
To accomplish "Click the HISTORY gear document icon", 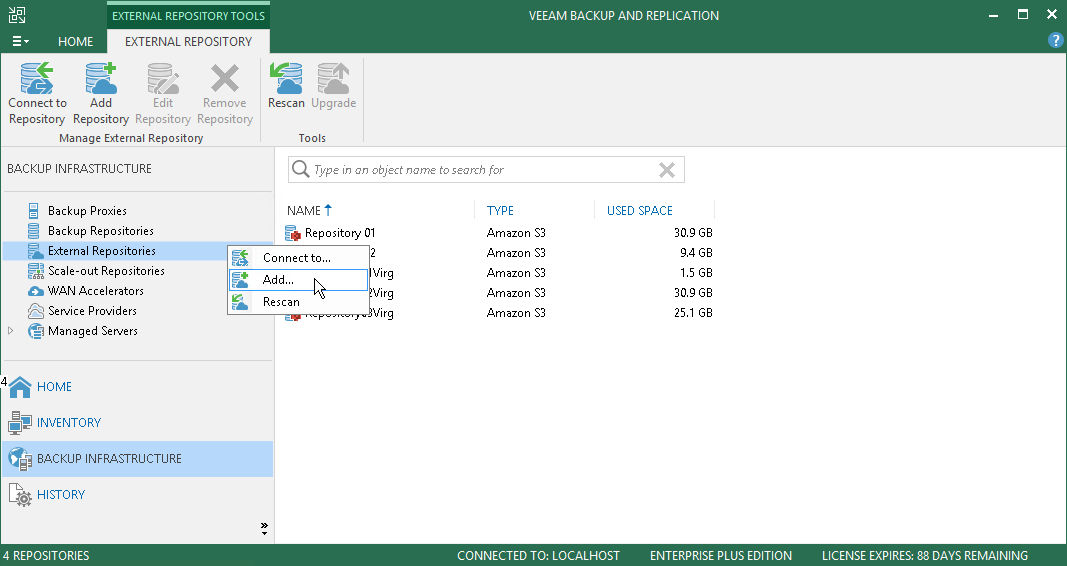I will (20, 495).
